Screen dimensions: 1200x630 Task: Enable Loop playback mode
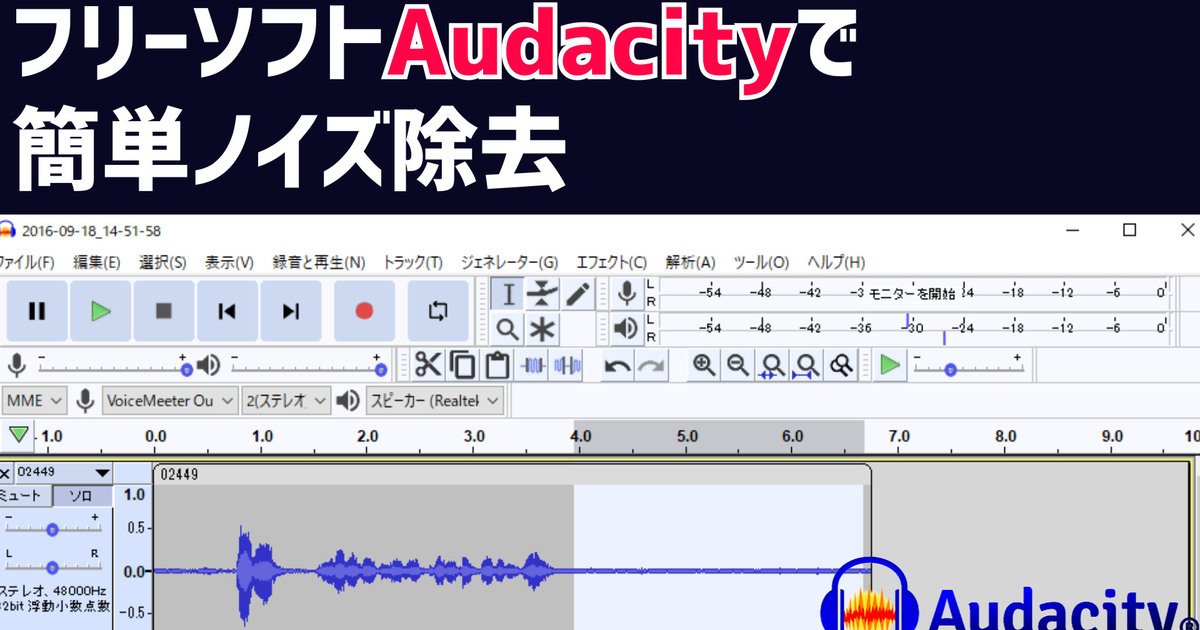438,310
